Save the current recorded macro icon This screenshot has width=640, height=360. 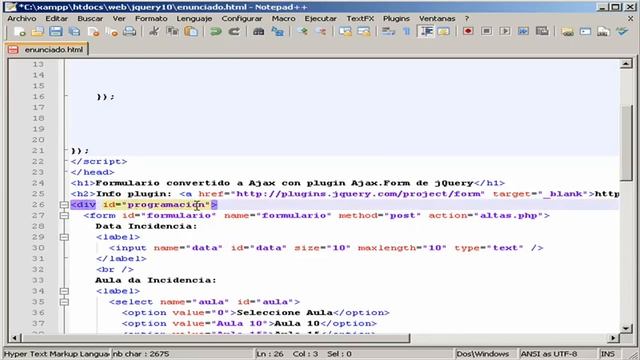542,31
